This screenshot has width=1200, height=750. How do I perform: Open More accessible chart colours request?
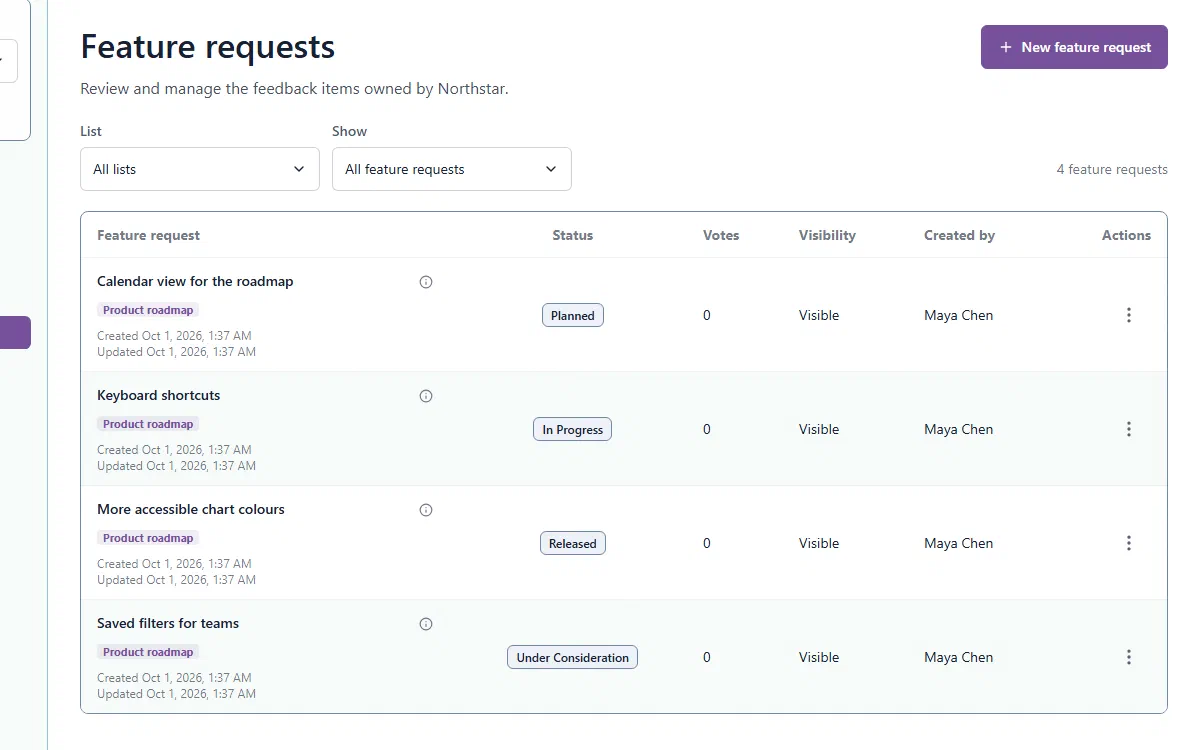[x=191, y=509]
